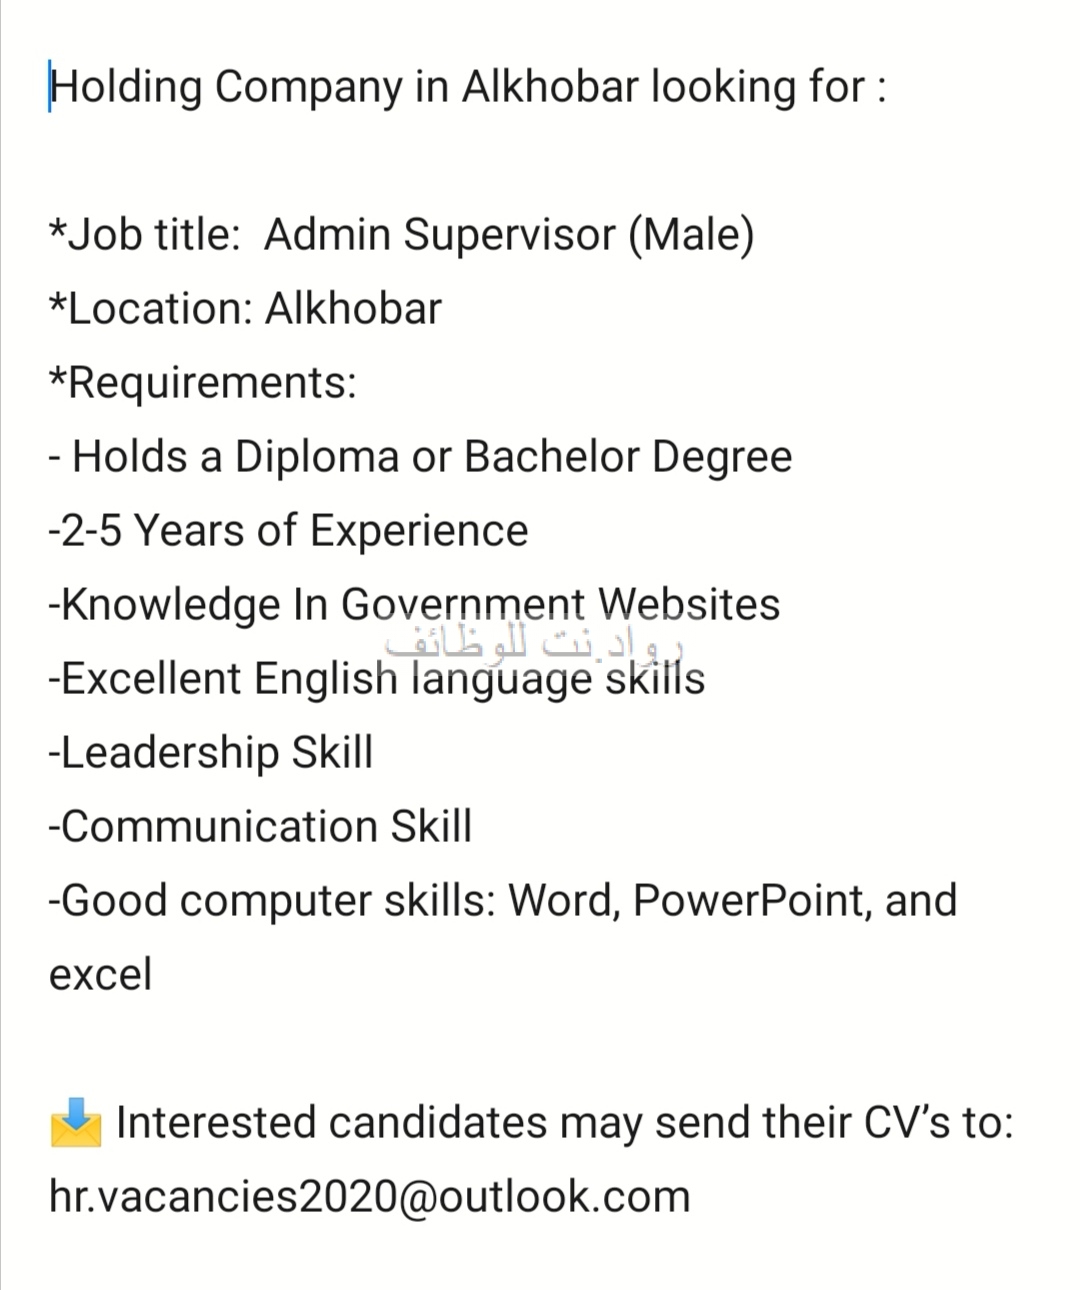The image size is (1080, 1290).
Task: Click the 'looking for :' text in heading
Action: pyautogui.click(x=768, y=87)
